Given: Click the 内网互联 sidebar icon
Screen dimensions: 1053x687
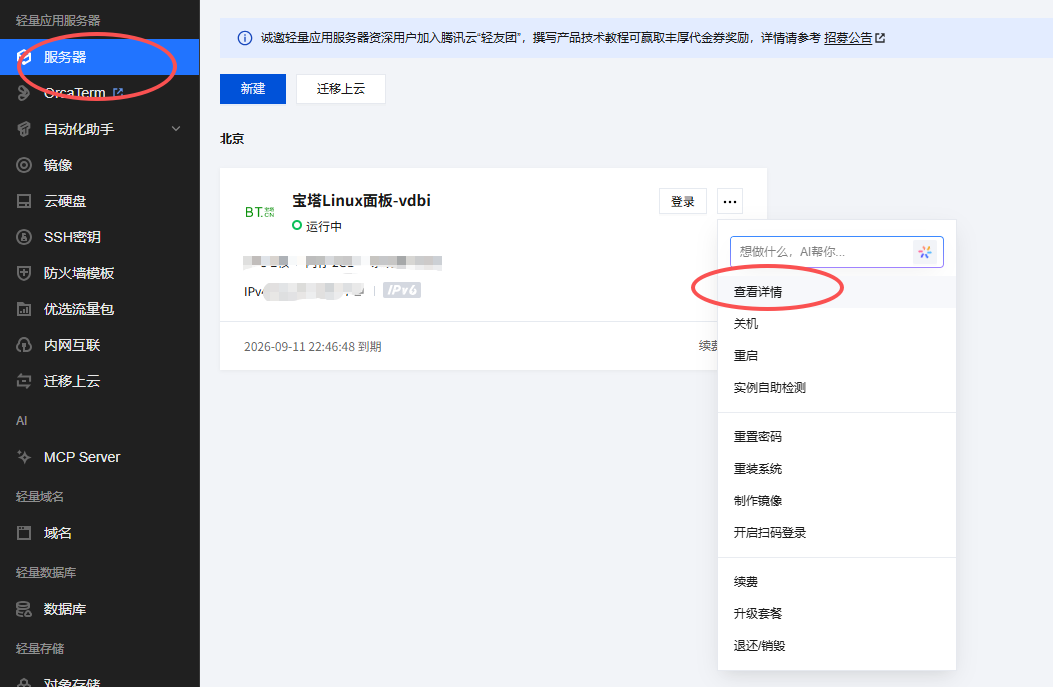Looking at the screenshot, I should point(24,345).
